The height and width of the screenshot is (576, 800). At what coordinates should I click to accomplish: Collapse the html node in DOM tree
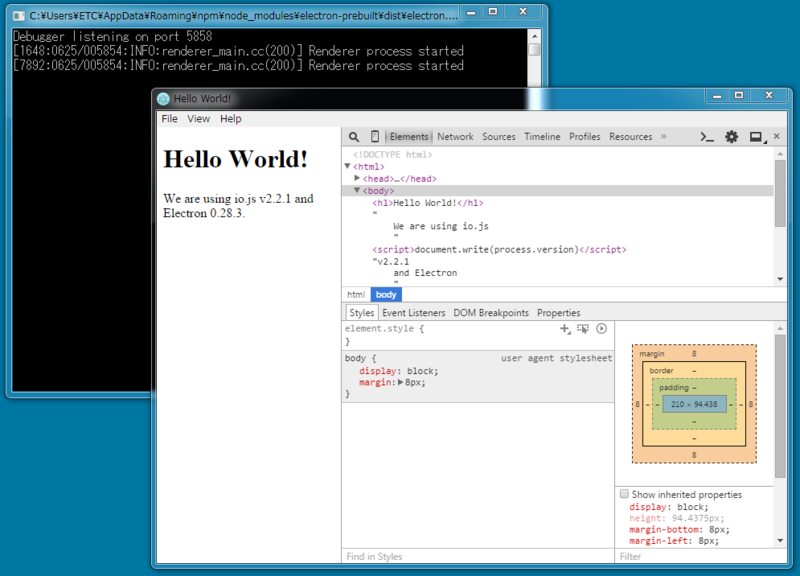point(347,166)
